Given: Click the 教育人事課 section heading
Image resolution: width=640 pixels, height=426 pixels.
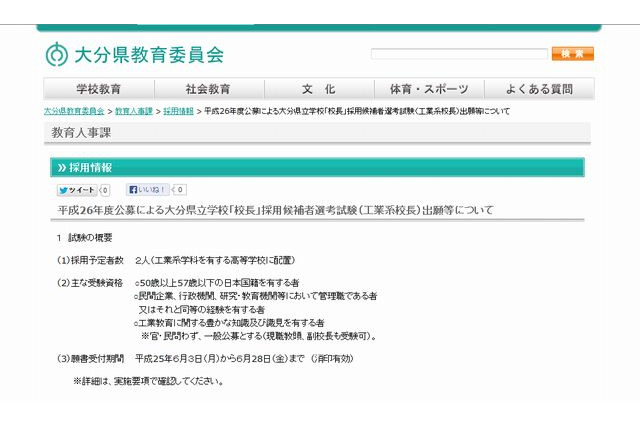Looking at the screenshot, I should [81, 133].
